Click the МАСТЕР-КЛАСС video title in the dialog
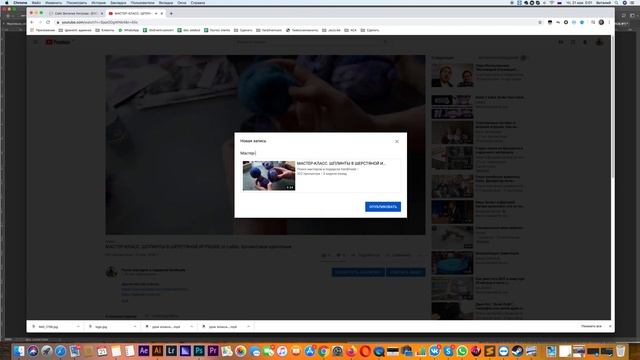This screenshot has height=360, width=640. pos(341,163)
